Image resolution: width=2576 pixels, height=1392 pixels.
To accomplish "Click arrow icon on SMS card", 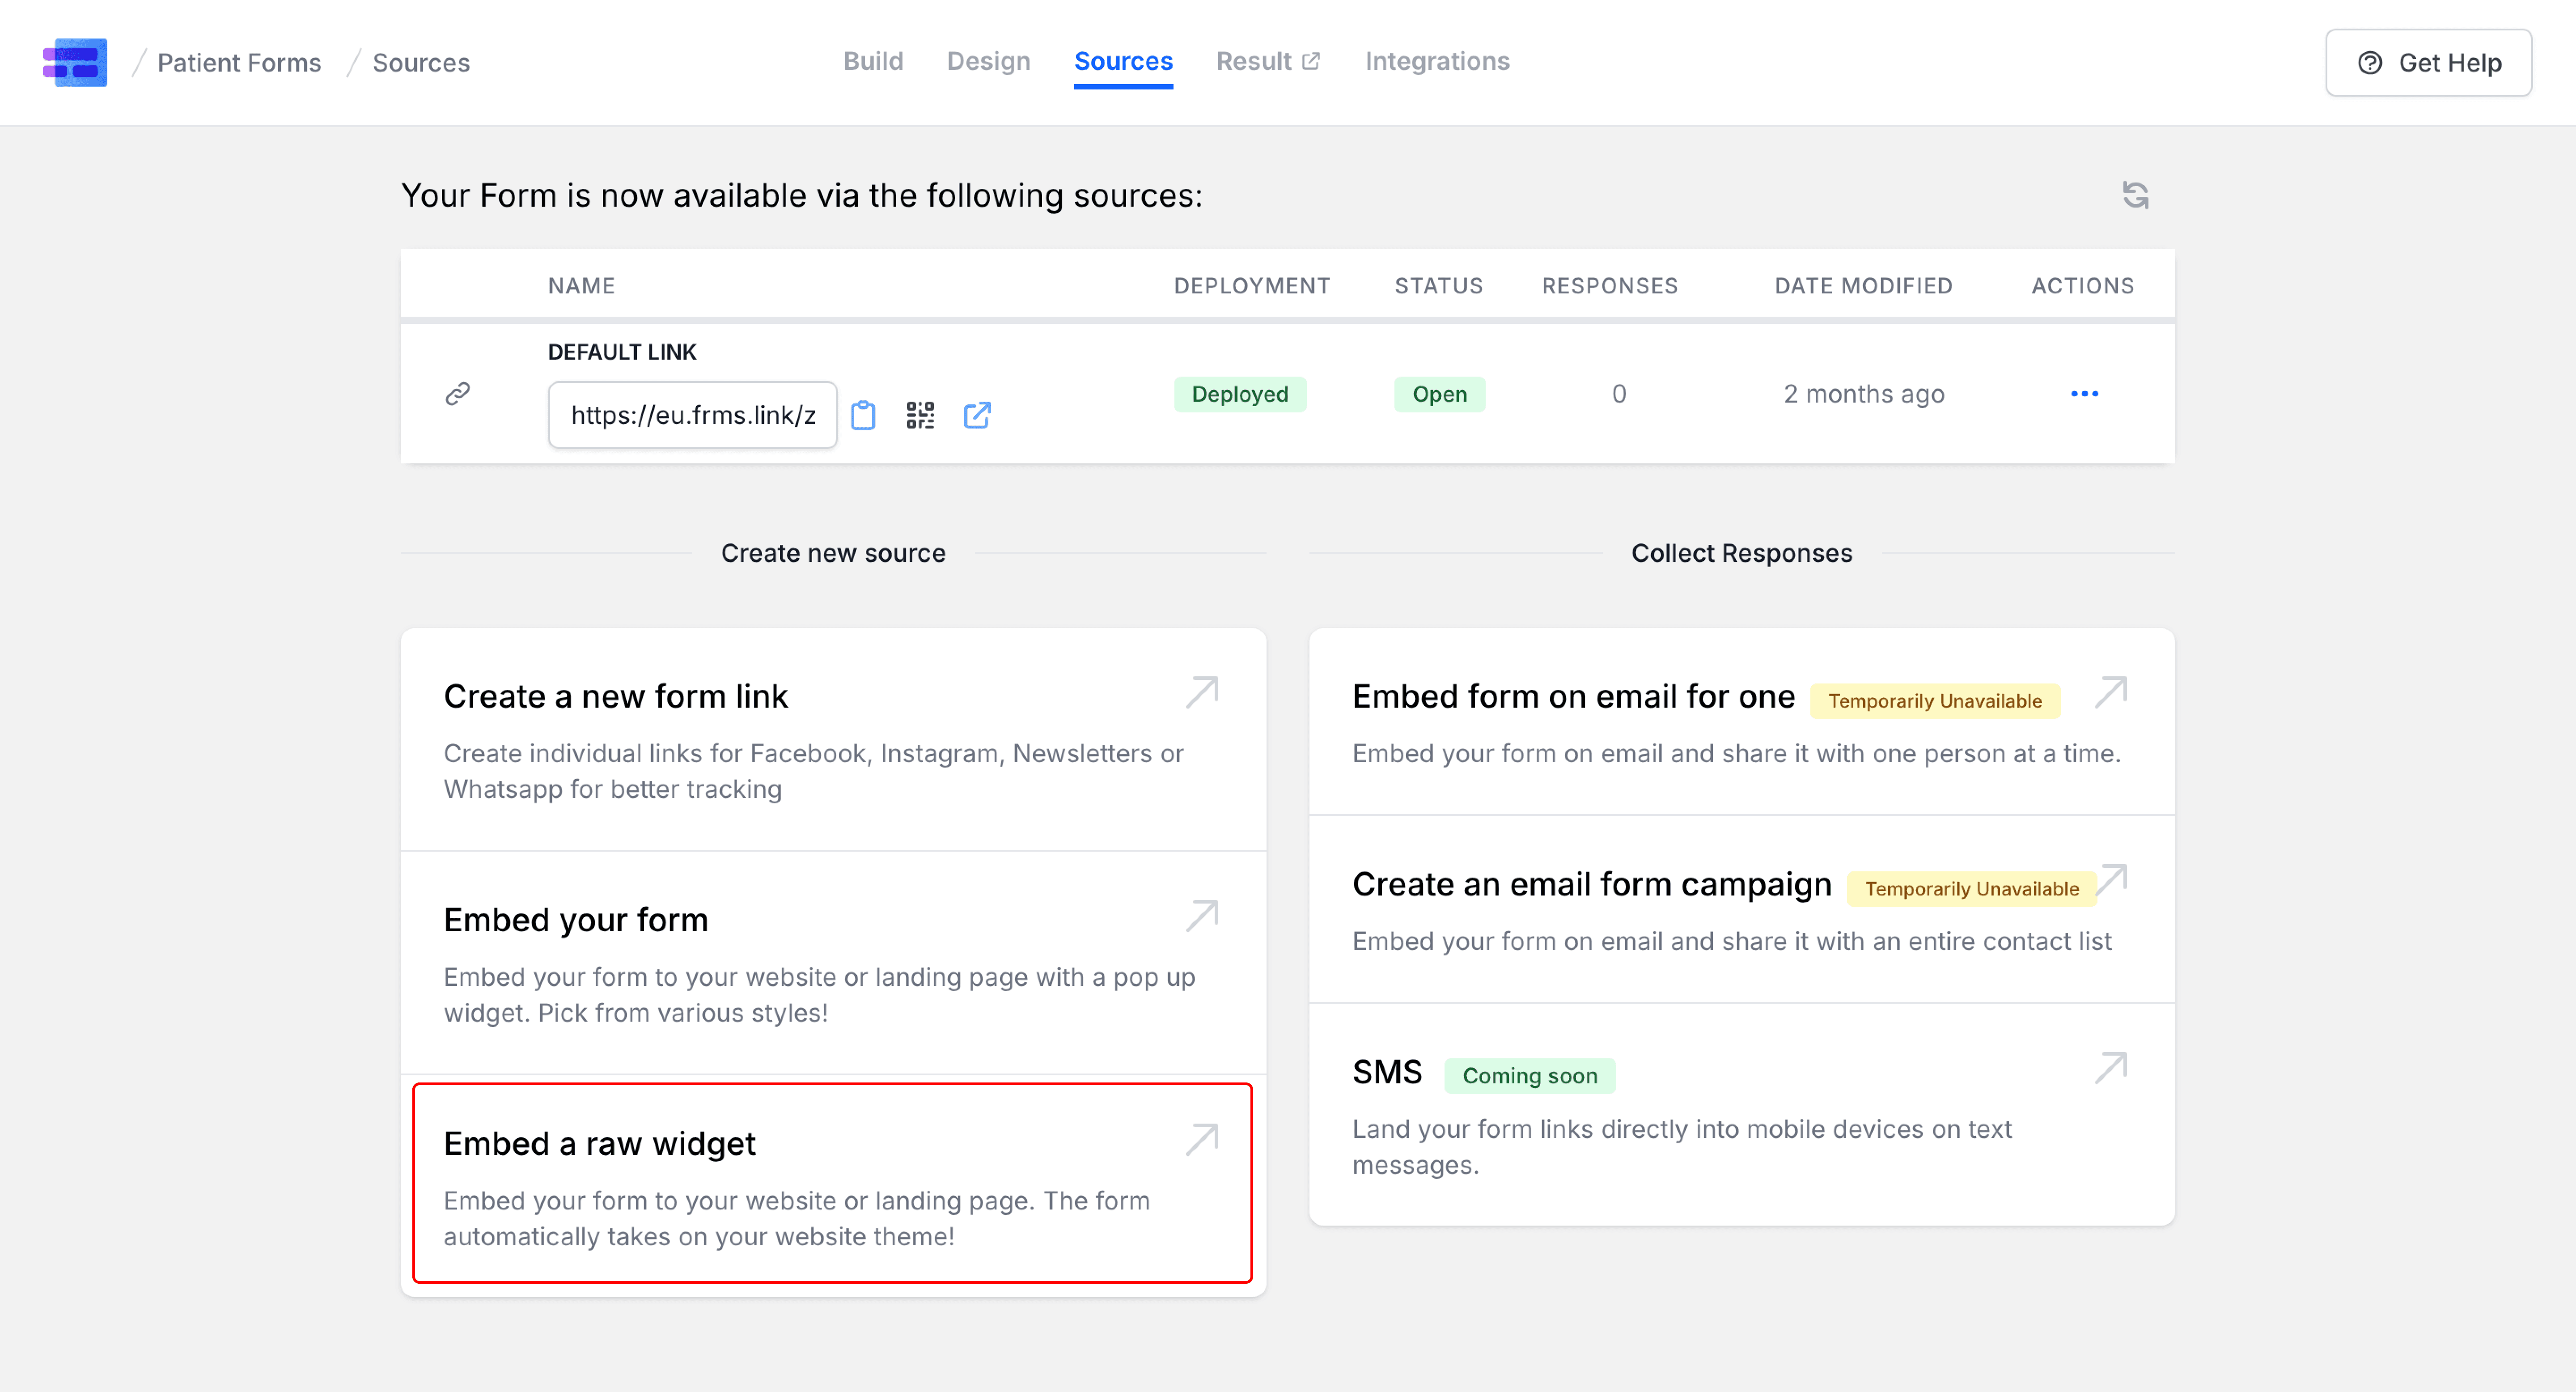I will tap(2111, 1068).
